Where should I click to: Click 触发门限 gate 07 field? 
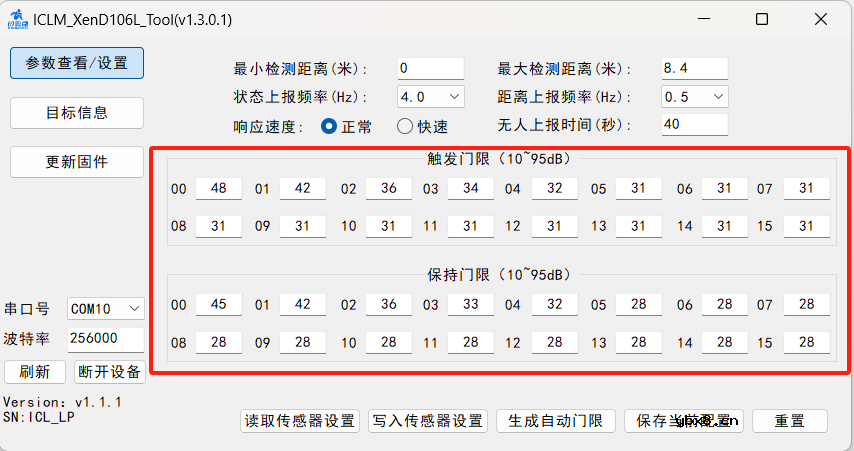(x=807, y=188)
